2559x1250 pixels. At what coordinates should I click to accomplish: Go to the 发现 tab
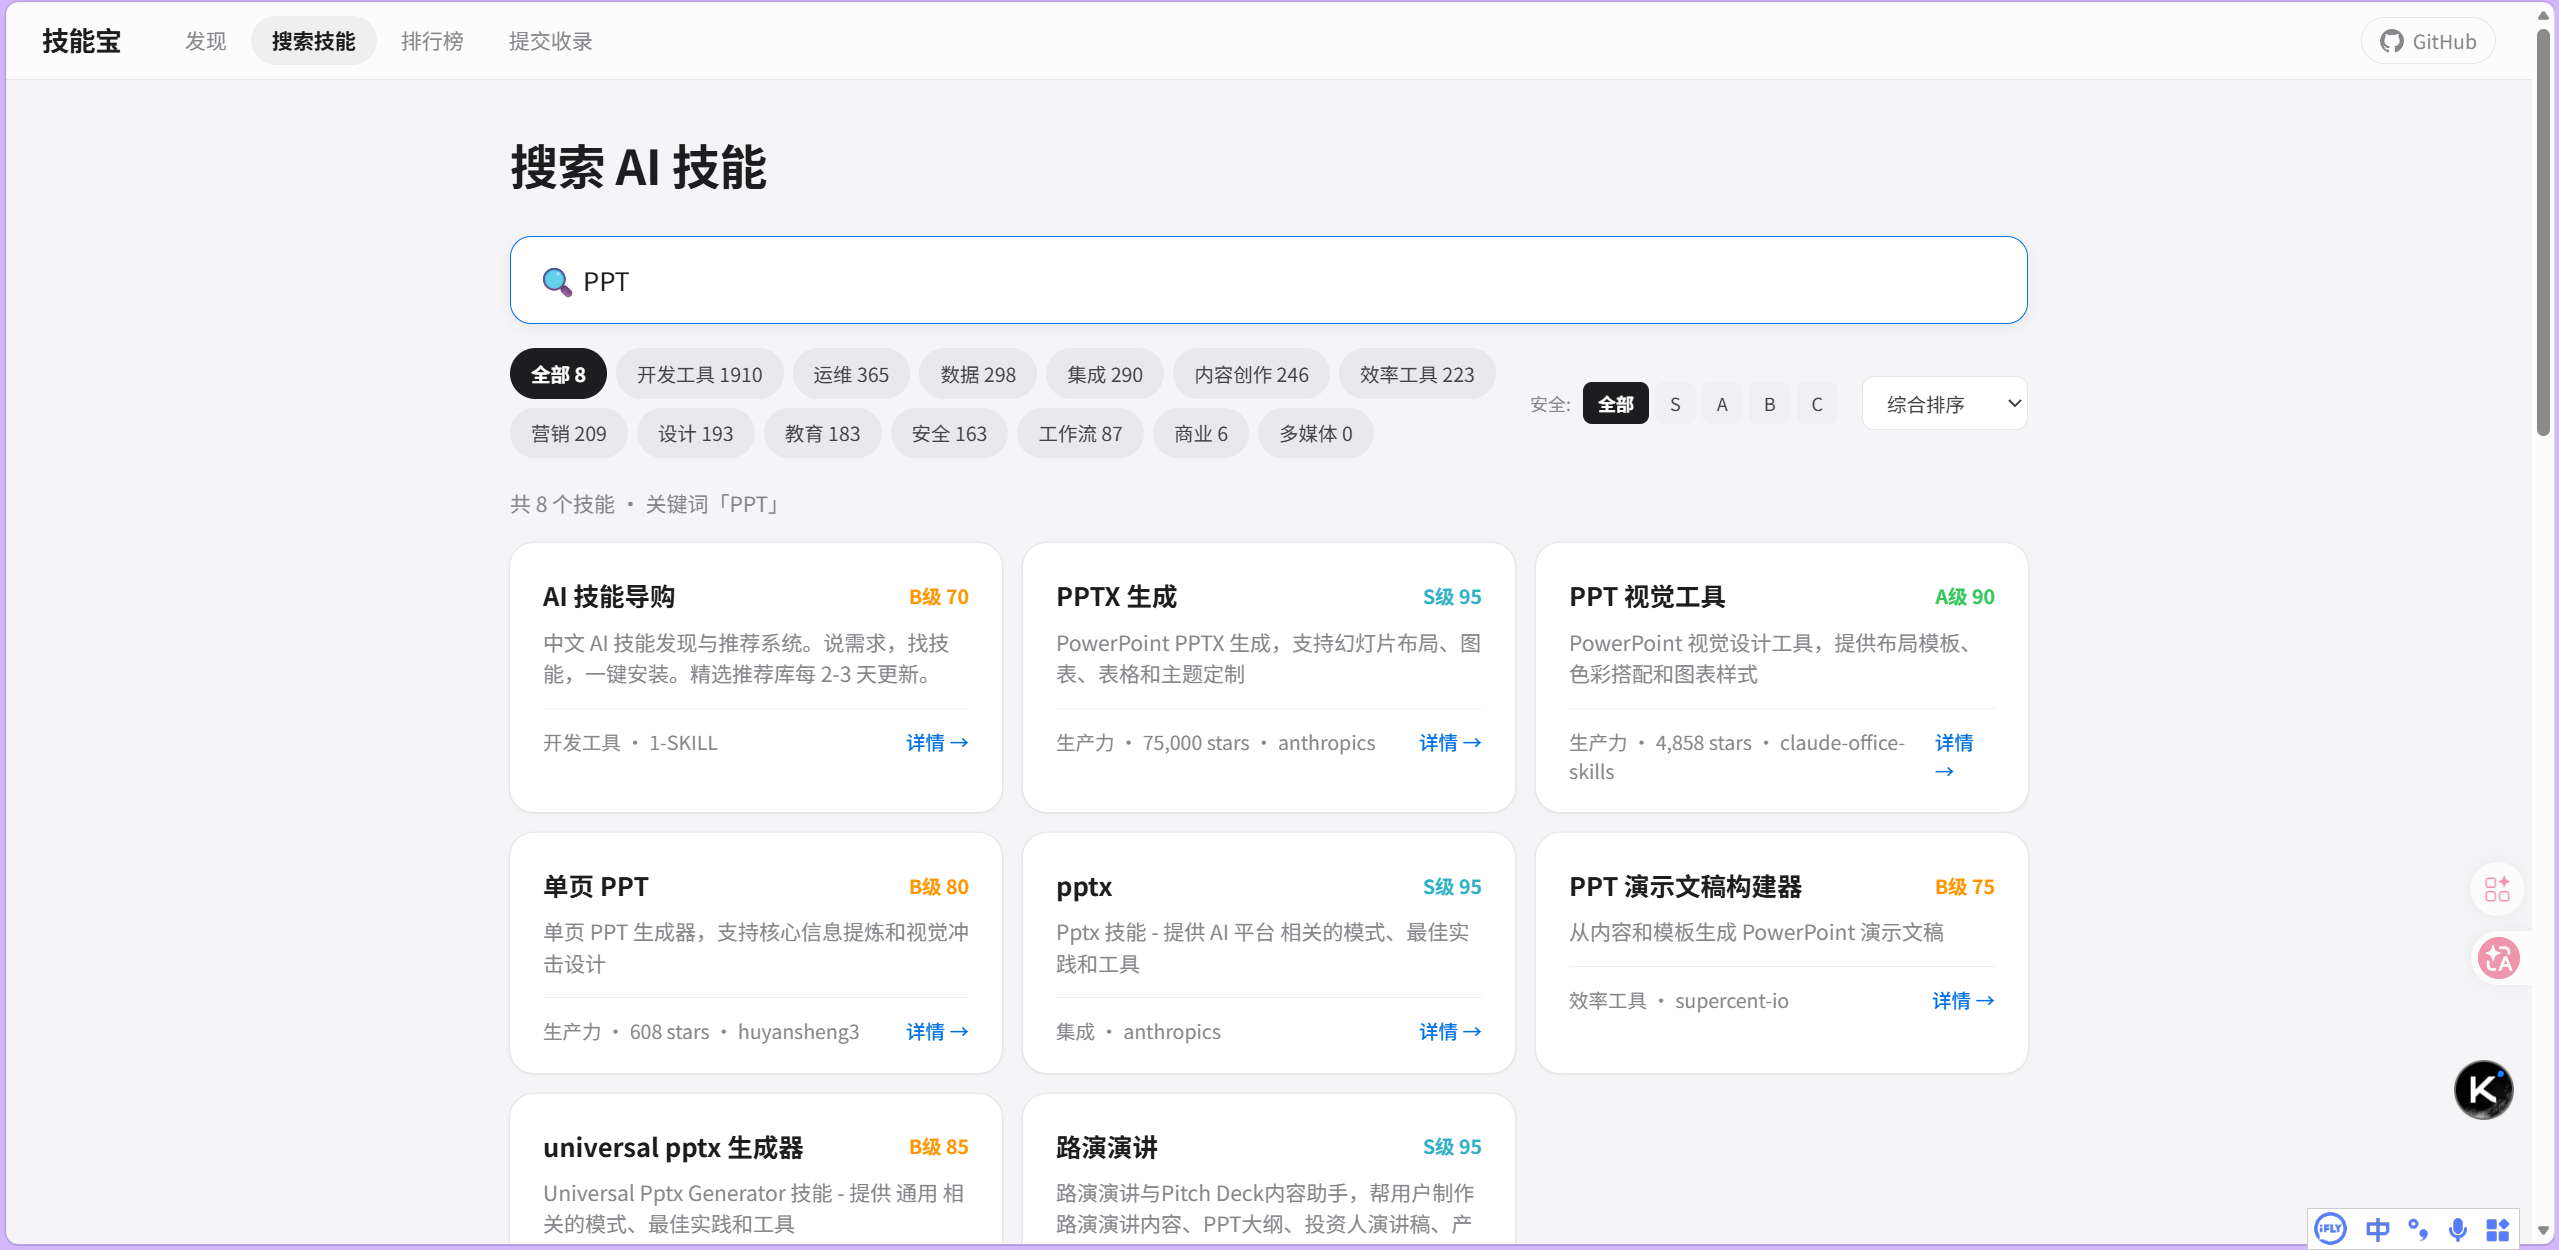point(205,41)
